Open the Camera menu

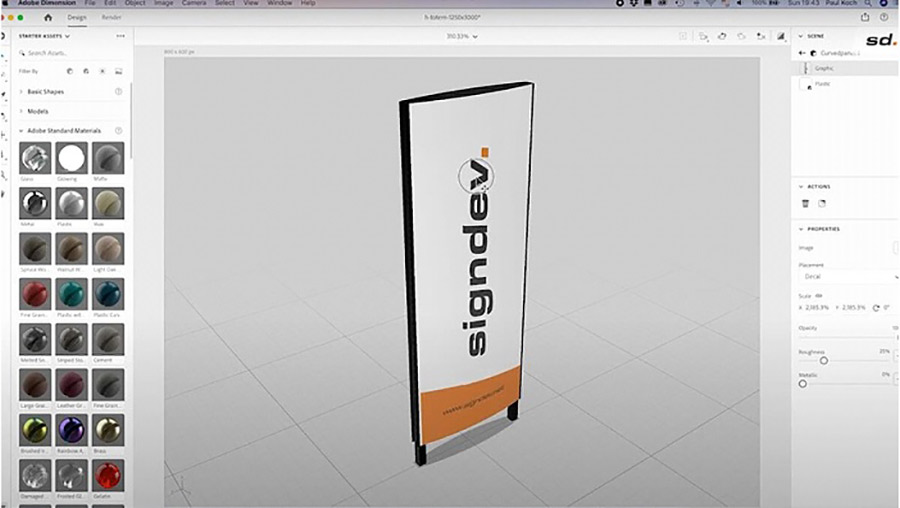[x=194, y=3]
